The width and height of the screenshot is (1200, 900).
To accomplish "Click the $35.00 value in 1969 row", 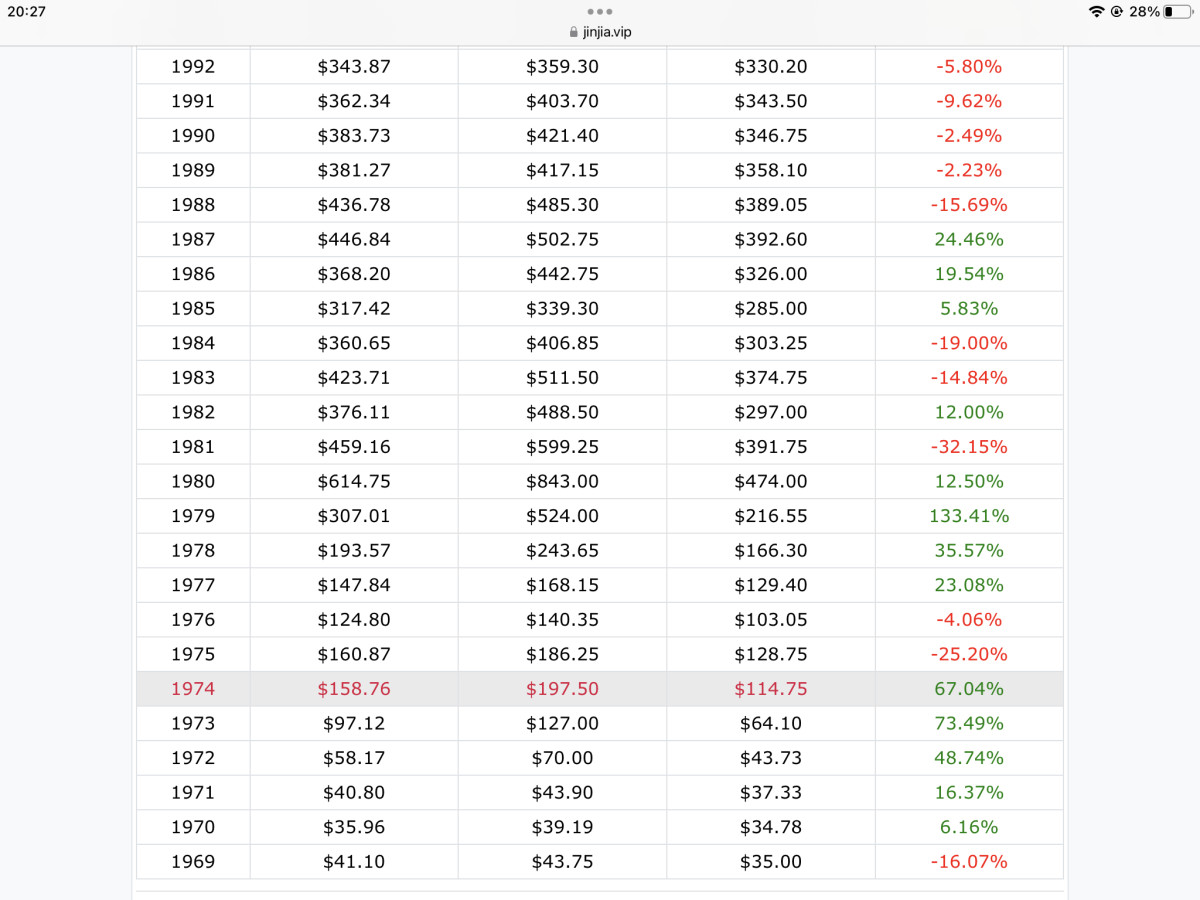I will (x=770, y=861).
